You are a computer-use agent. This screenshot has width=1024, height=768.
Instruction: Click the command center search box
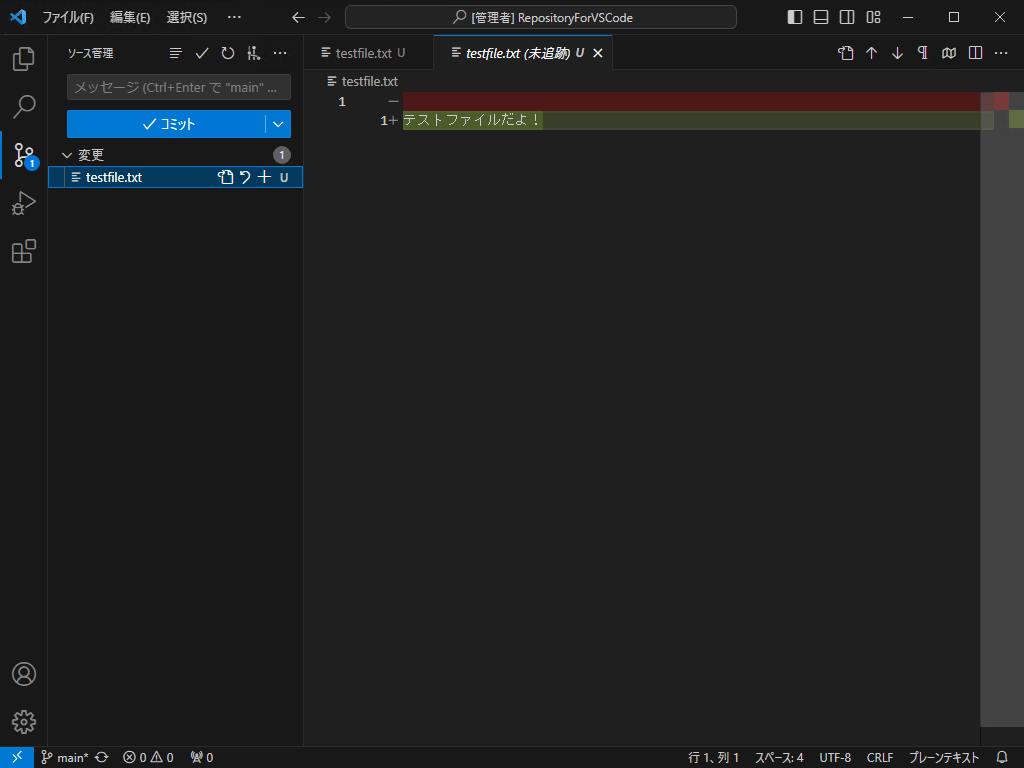tap(541, 18)
